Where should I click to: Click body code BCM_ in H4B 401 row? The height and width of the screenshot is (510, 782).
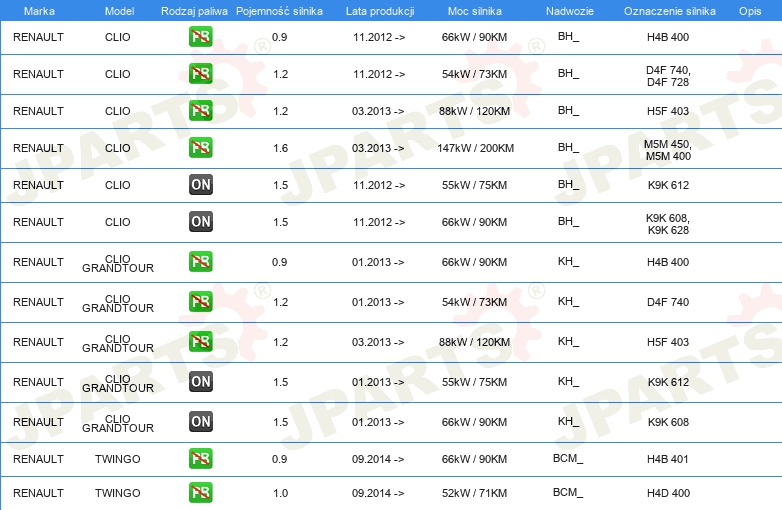tap(568, 459)
